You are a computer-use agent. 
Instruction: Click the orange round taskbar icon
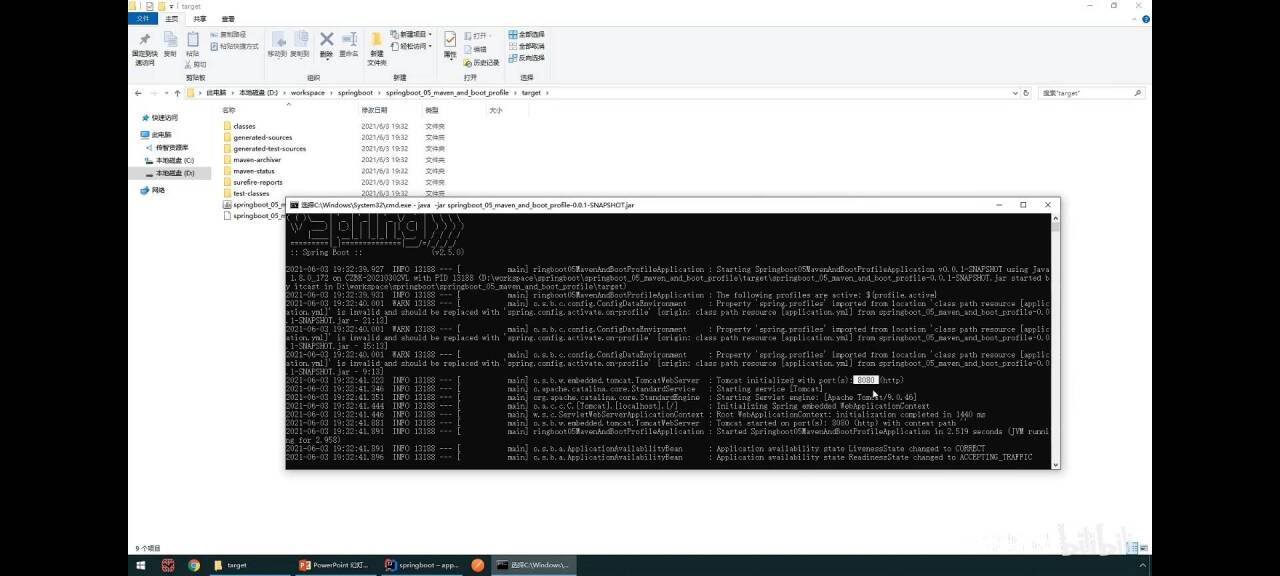[478, 565]
